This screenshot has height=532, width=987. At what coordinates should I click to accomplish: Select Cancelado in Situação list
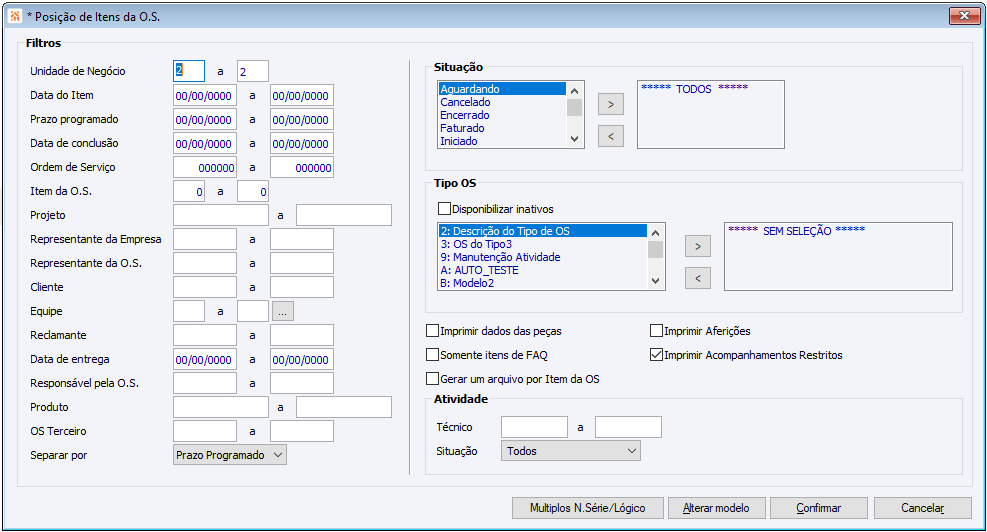465,102
